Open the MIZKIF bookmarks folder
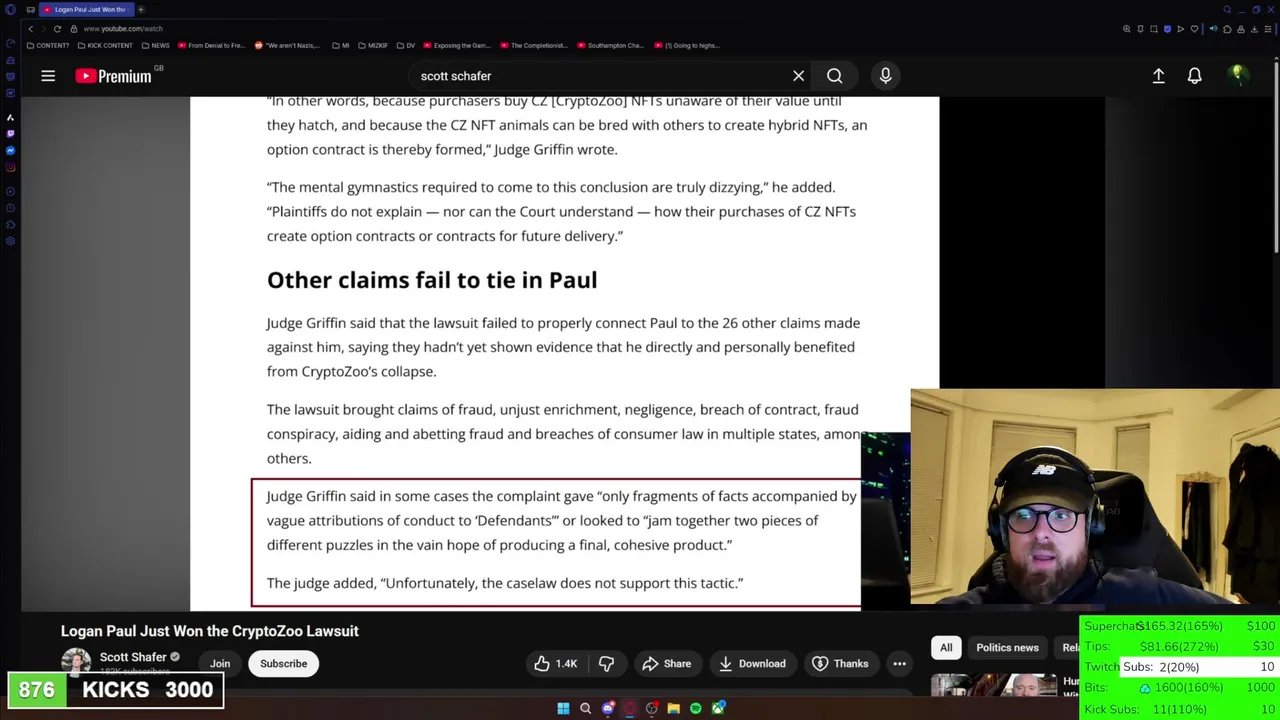 click(373, 45)
